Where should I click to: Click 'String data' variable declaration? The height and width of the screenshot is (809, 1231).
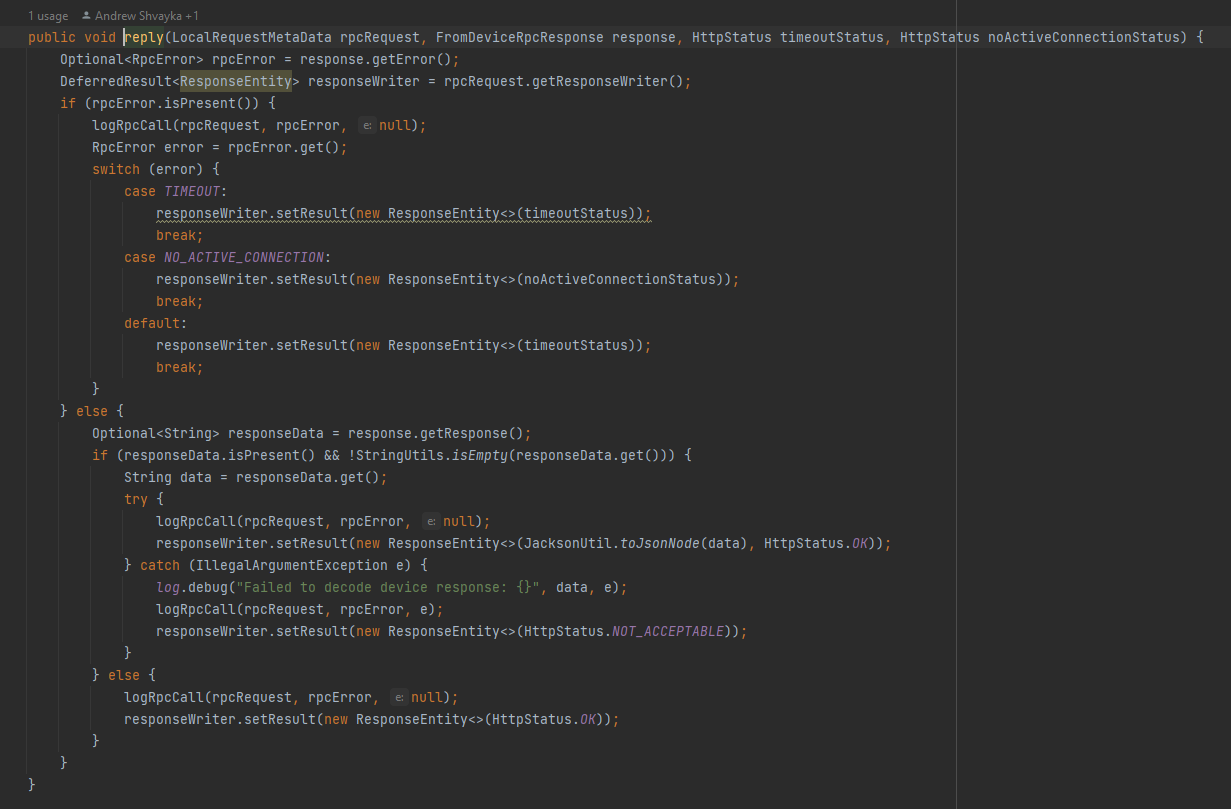pyautogui.click(x=168, y=477)
